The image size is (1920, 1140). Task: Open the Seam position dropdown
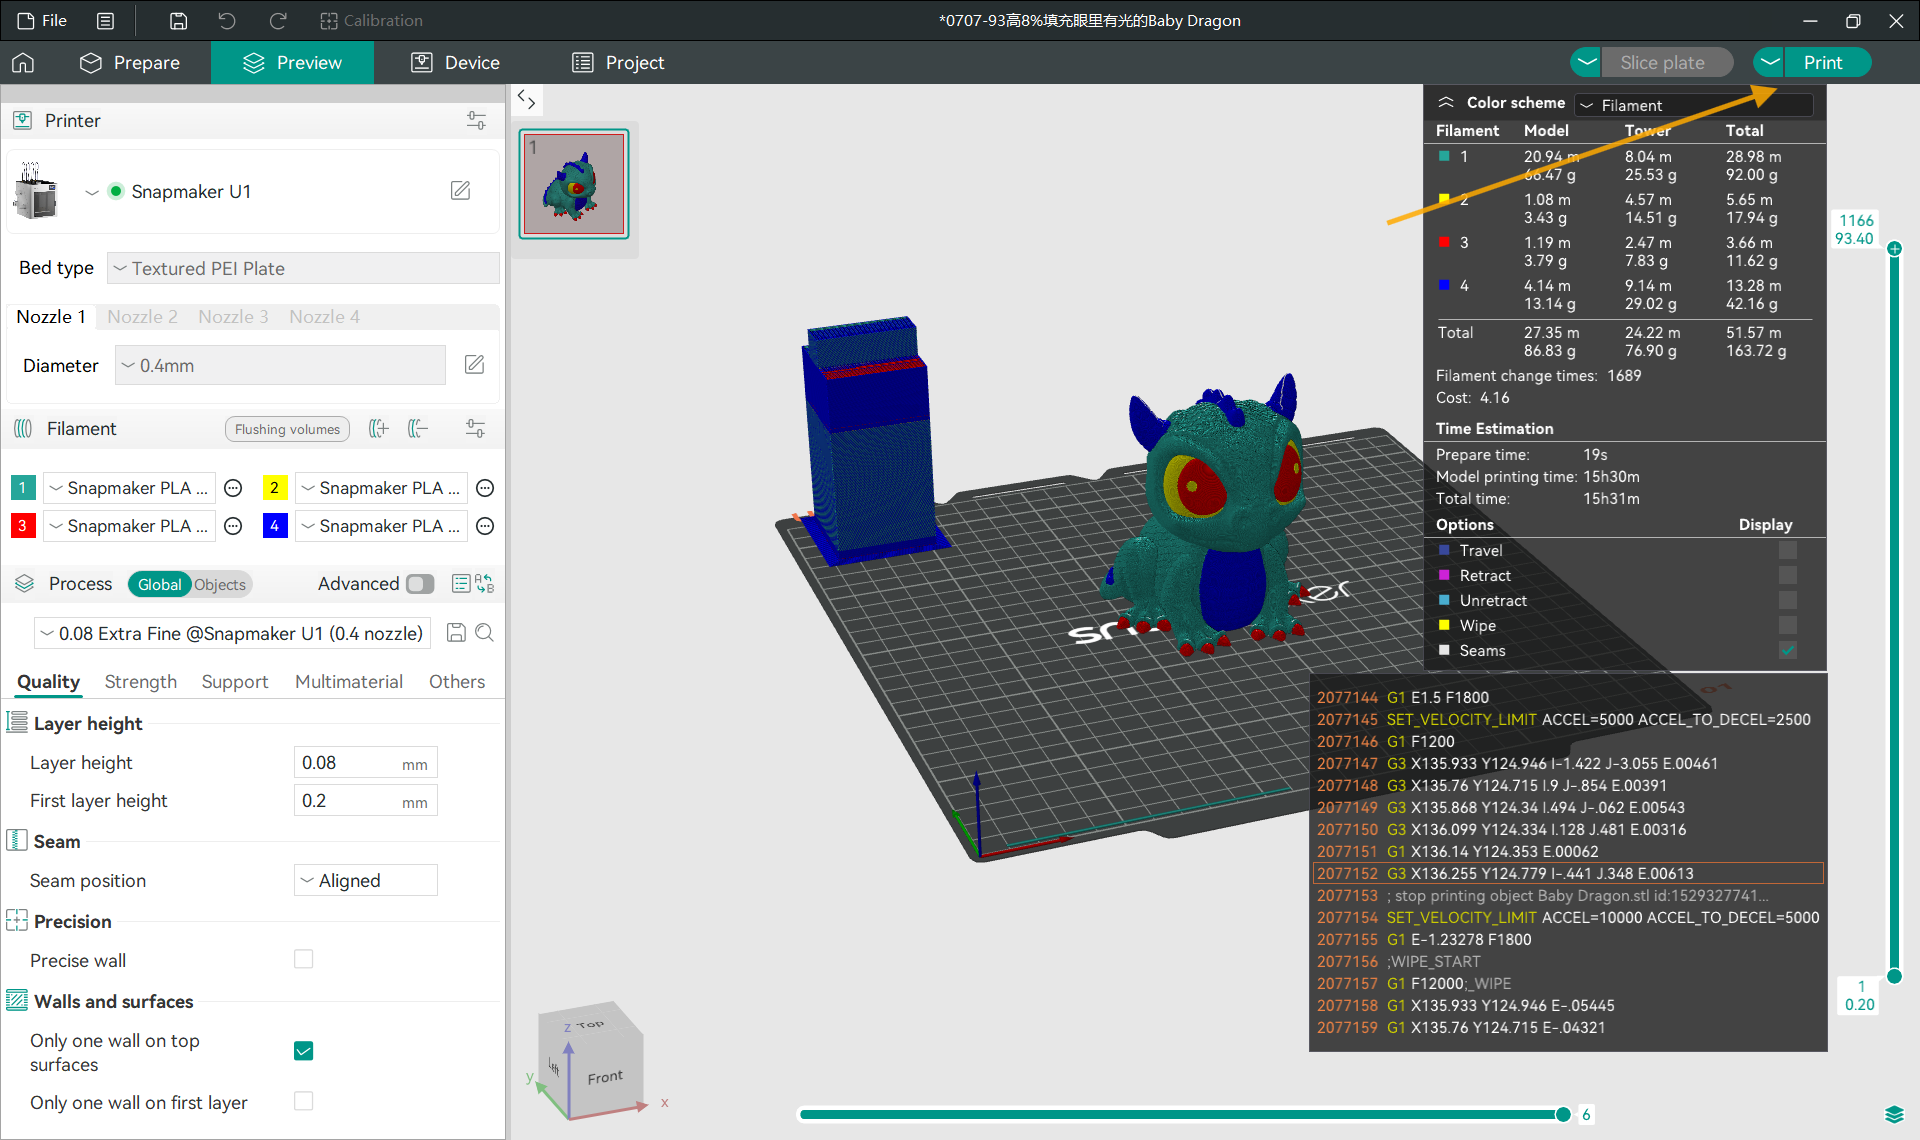[366, 881]
